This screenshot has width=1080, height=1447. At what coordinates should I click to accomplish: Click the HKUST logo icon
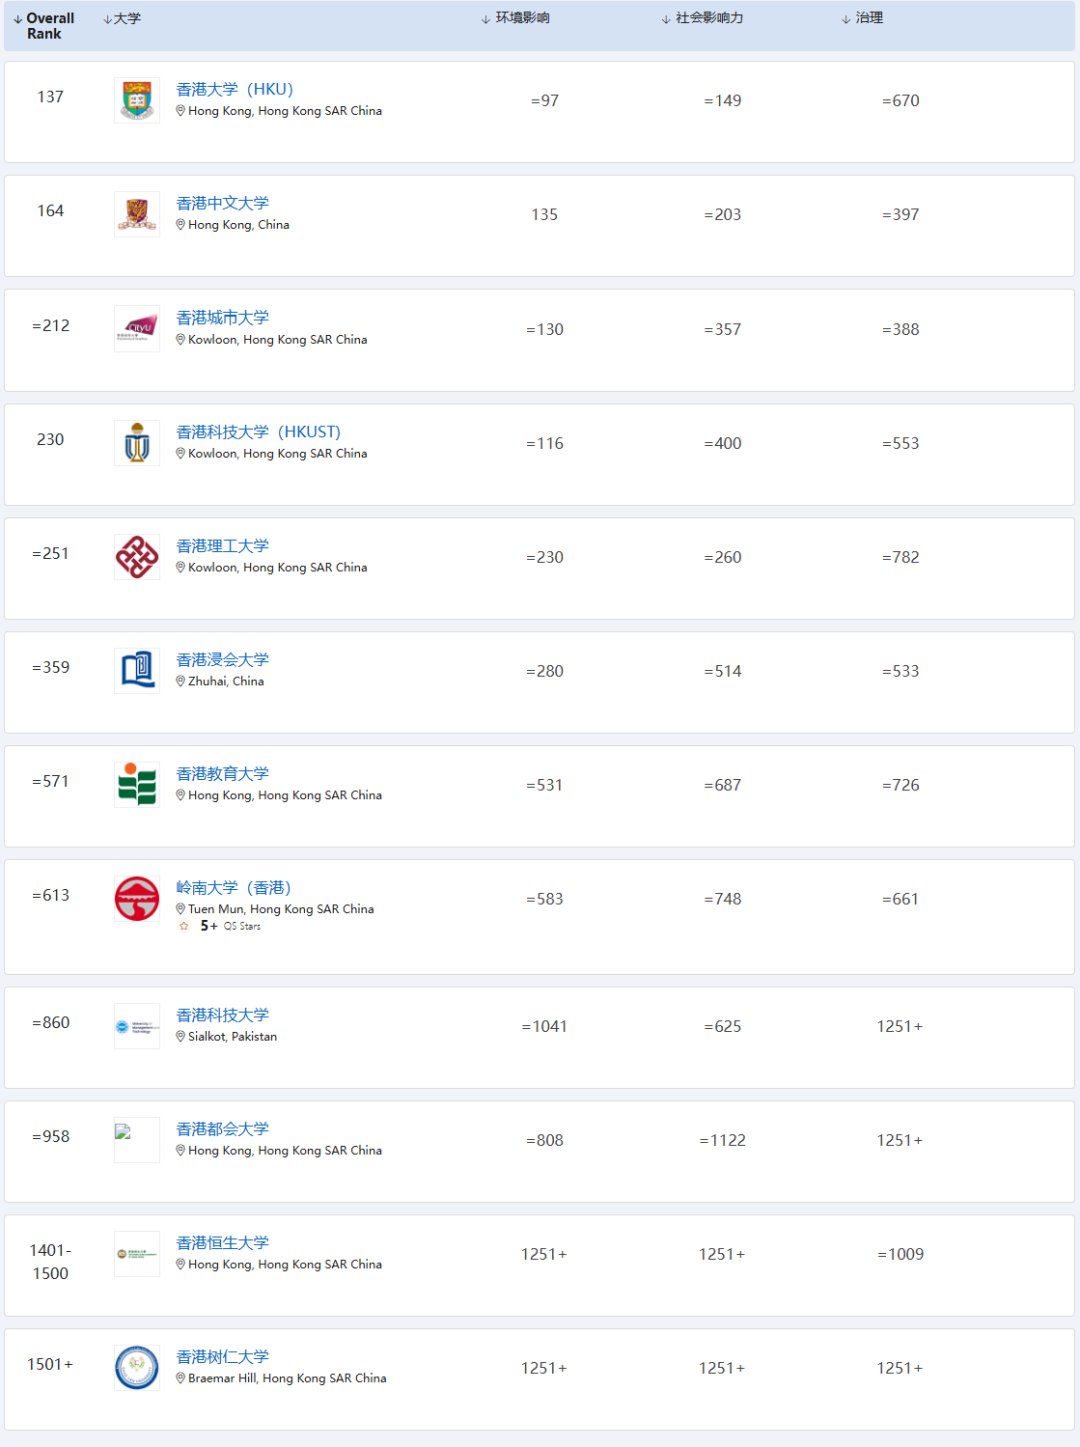(x=137, y=443)
